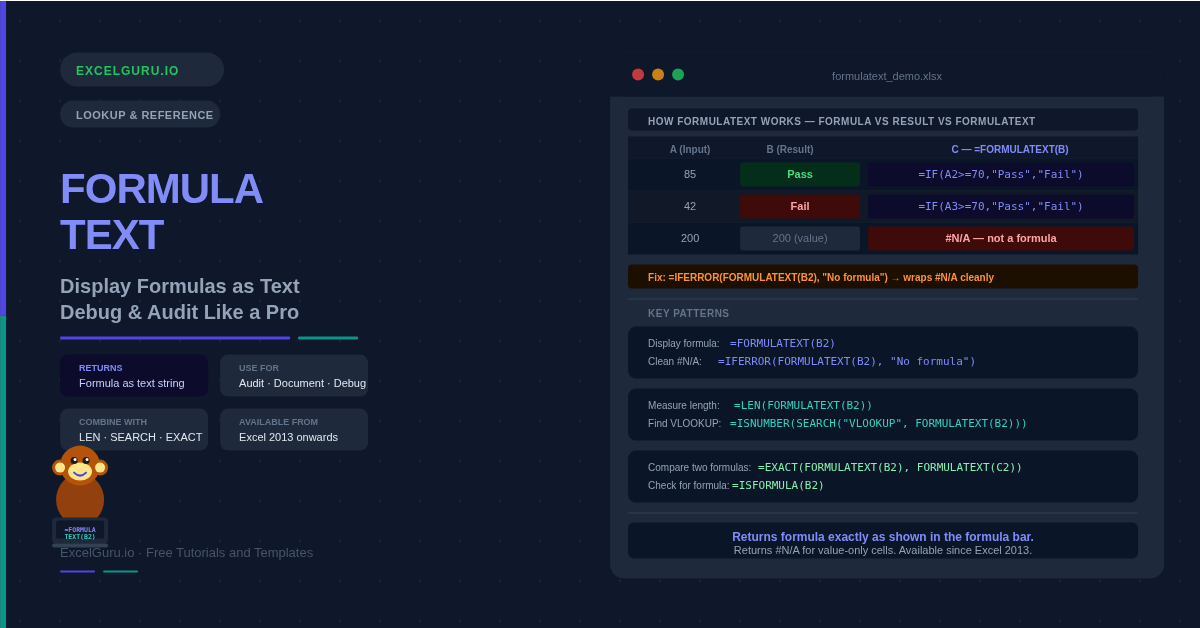
Task: Select the cell containing input value 85
Action: 690,174
